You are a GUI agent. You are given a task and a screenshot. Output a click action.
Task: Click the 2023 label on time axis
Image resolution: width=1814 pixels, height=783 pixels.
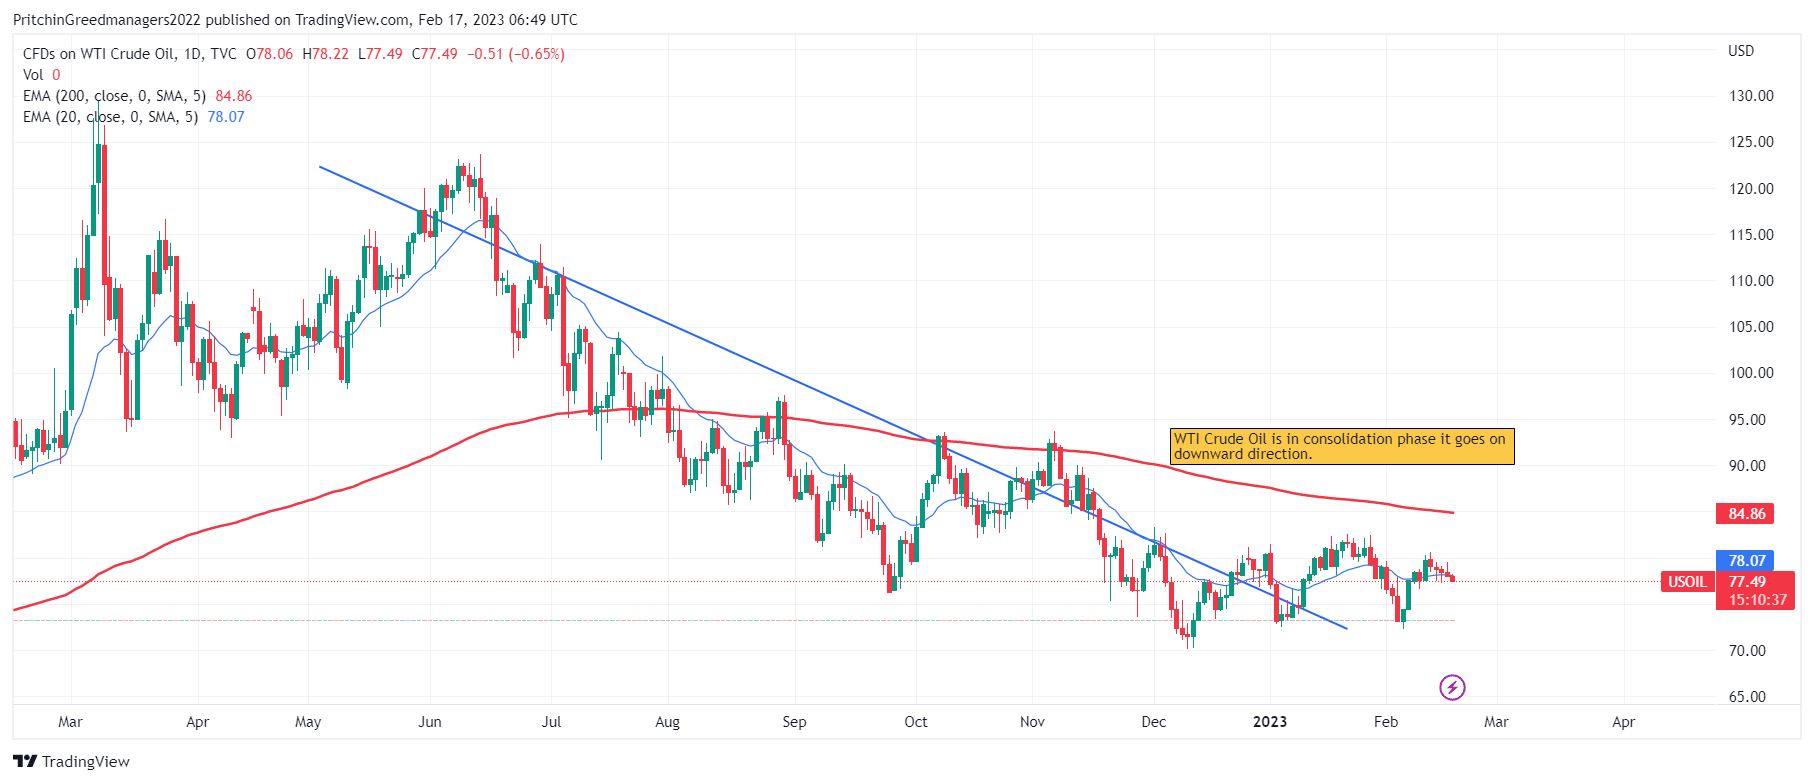(1270, 722)
